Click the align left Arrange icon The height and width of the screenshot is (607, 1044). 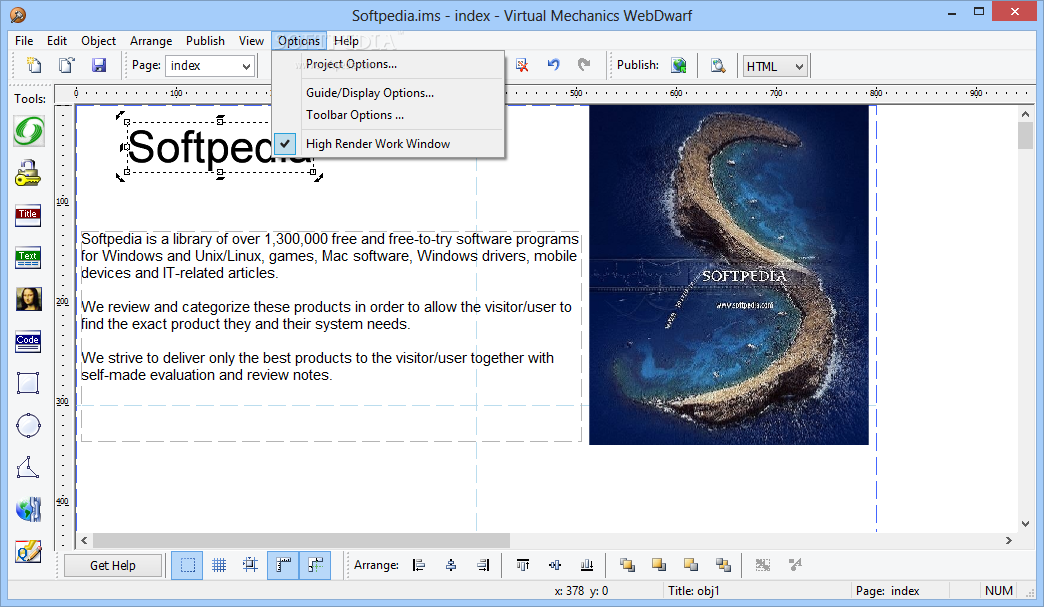coord(419,565)
